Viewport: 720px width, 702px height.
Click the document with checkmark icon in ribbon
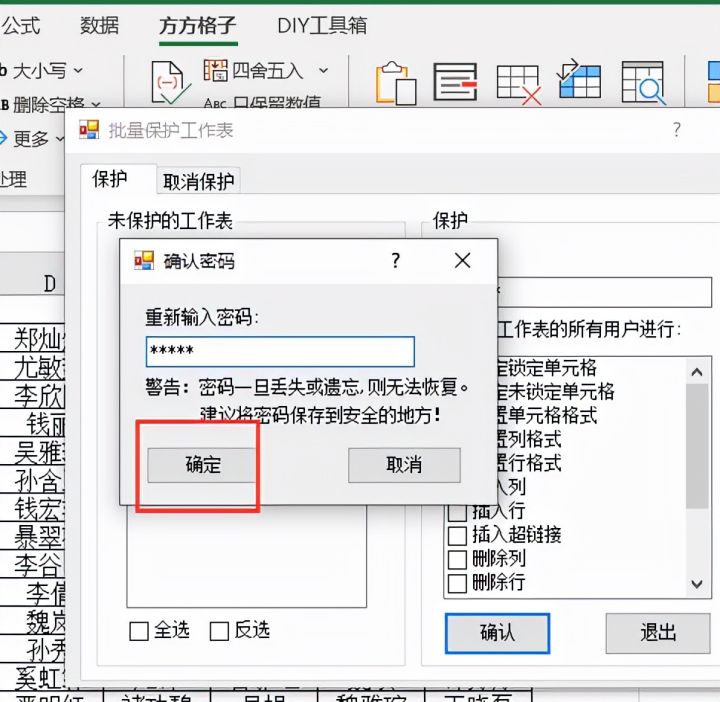point(169,83)
